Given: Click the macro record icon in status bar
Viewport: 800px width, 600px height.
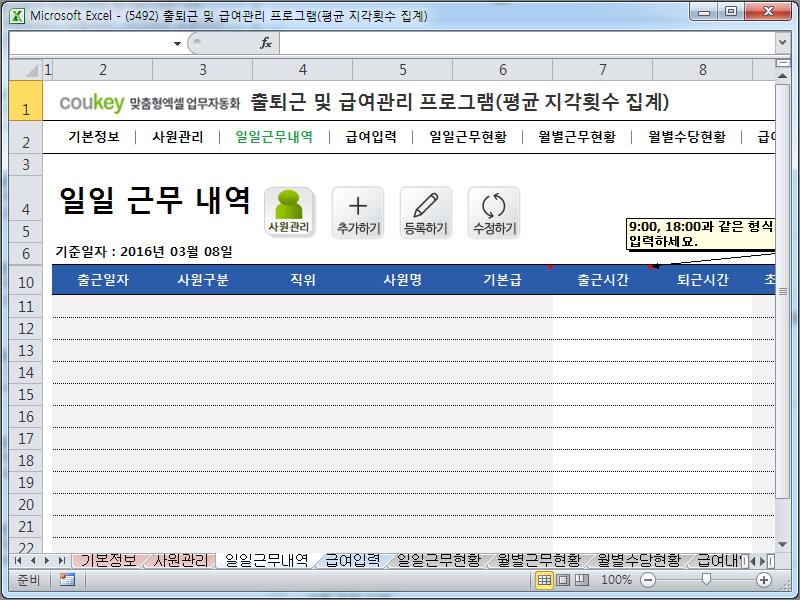Looking at the screenshot, I should tap(67, 580).
